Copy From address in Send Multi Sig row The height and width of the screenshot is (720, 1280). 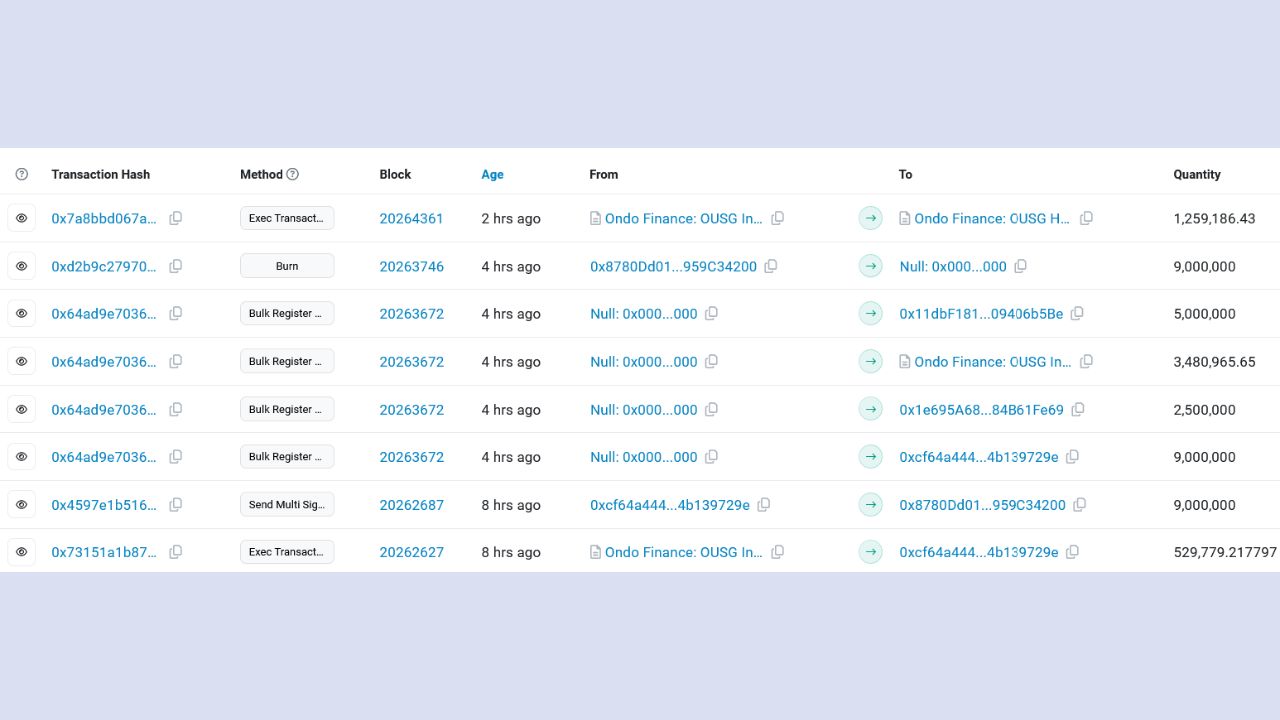[764, 505]
